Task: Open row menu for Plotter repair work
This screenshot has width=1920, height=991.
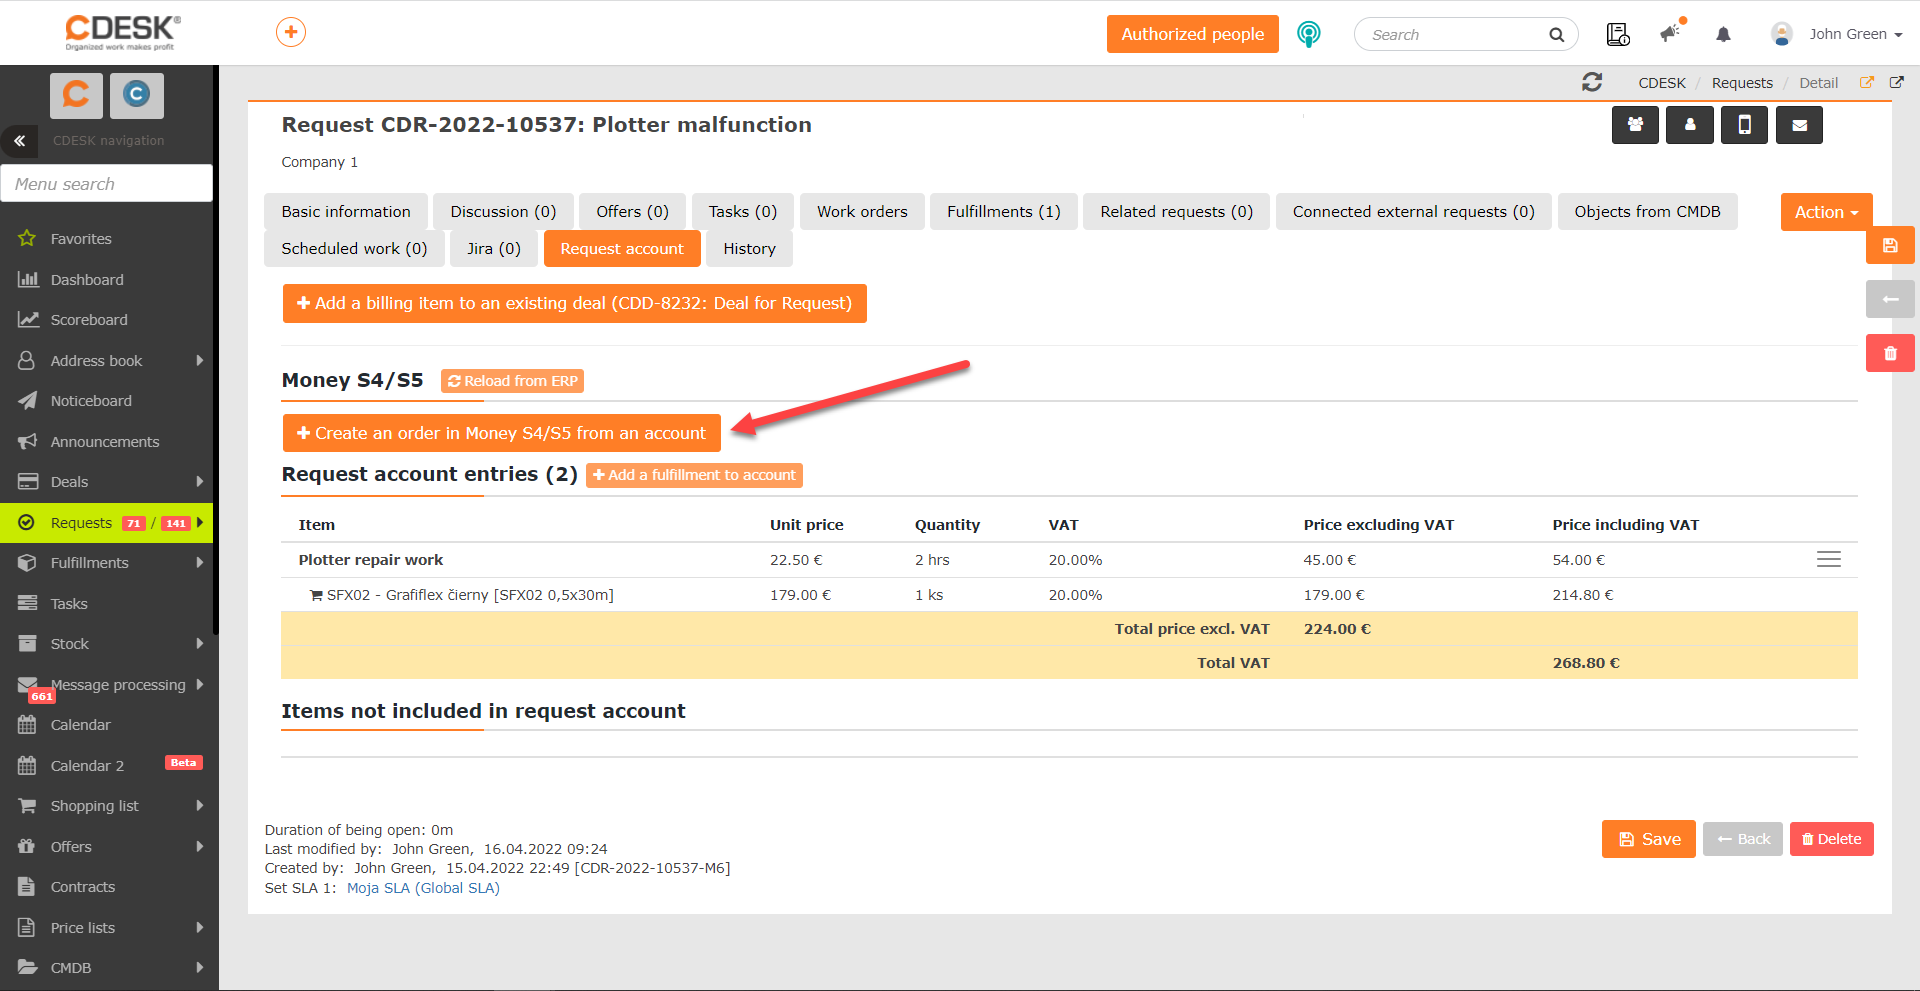Action: [x=1828, y=560]
